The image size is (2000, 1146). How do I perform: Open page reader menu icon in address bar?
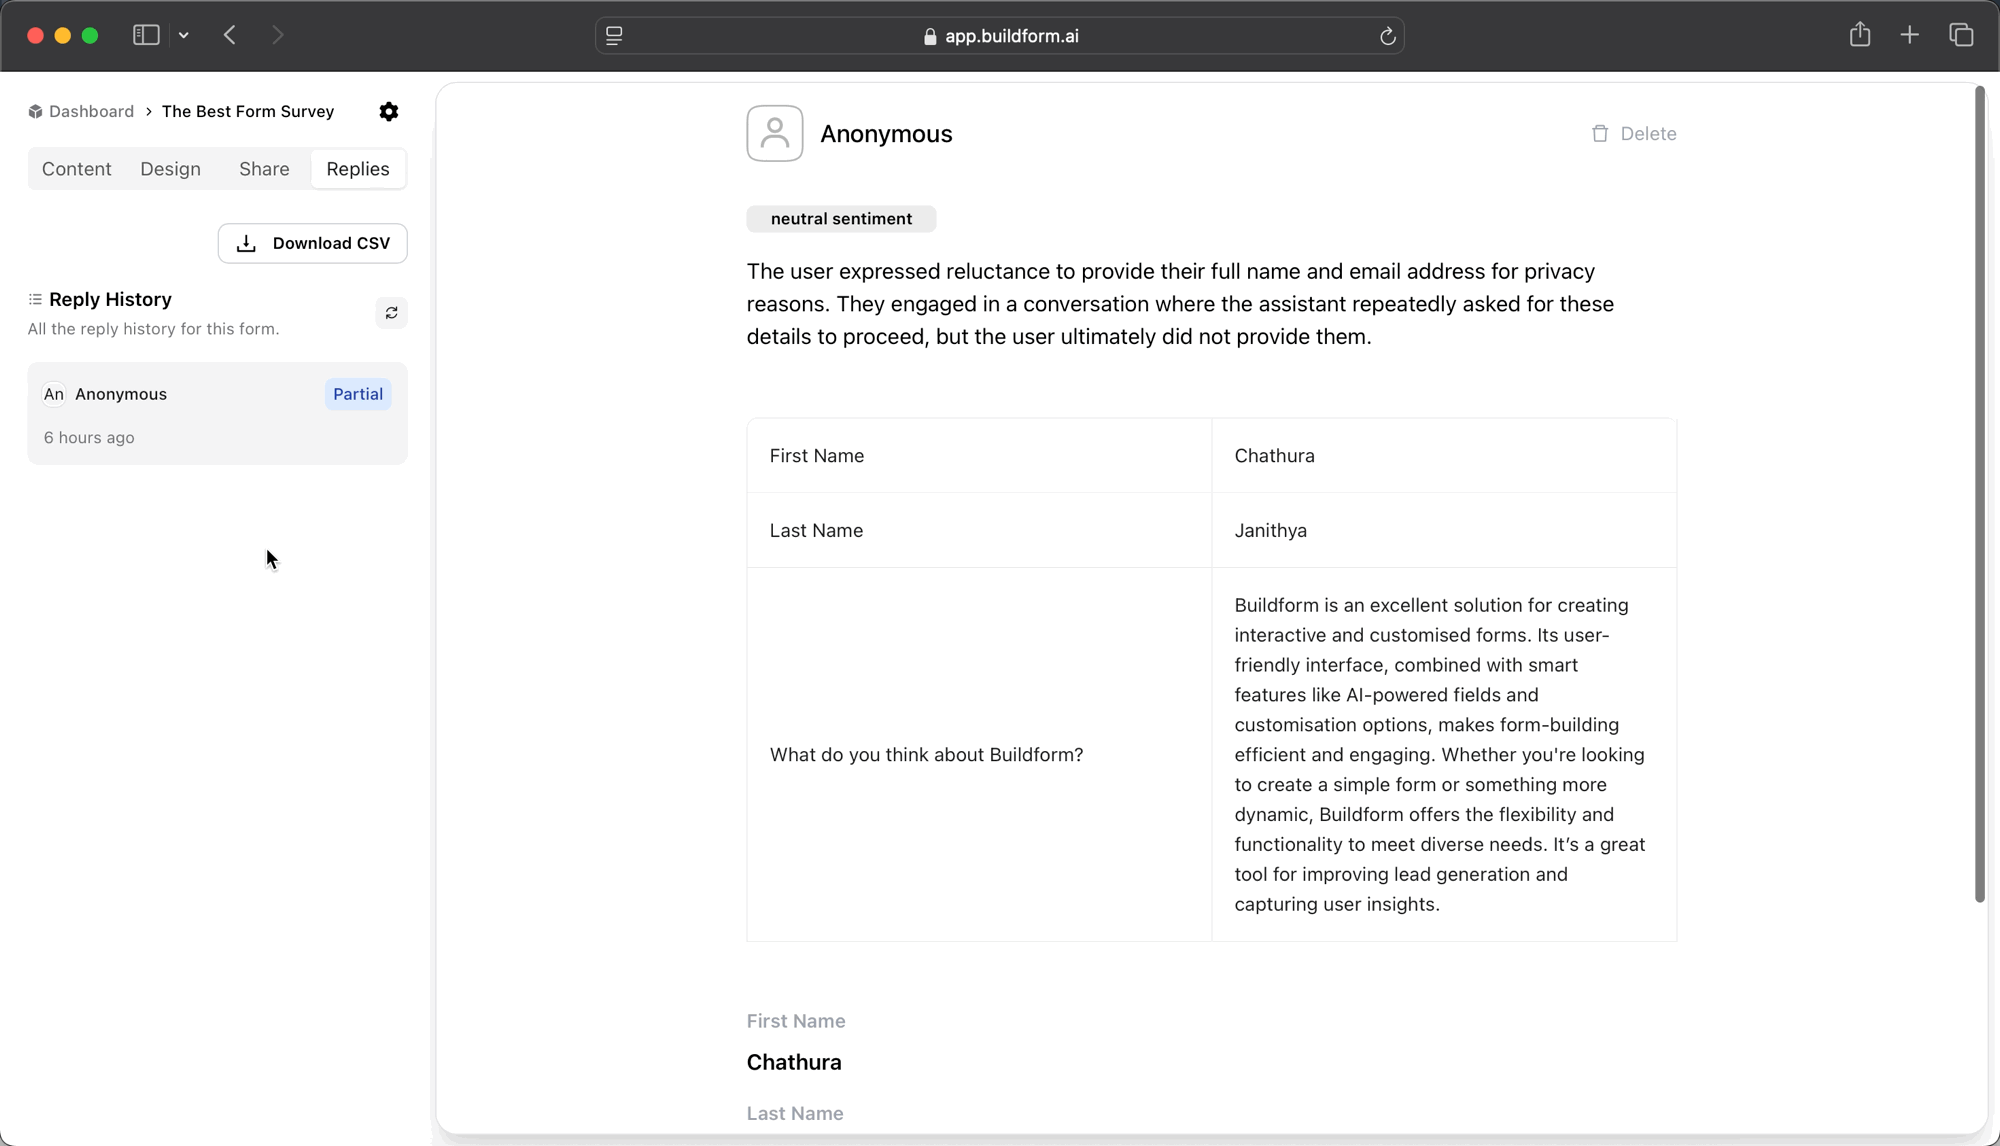click(x=614, y=36)
